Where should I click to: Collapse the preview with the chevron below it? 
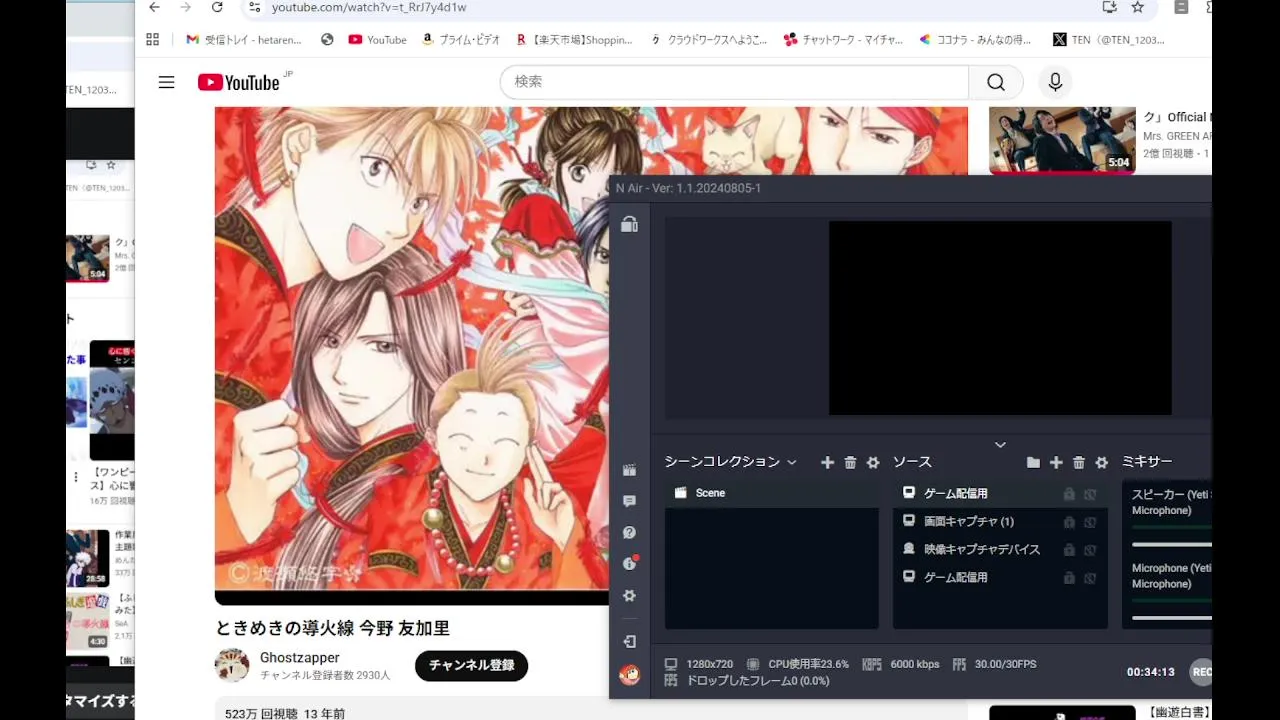(x=1000, y=445)
